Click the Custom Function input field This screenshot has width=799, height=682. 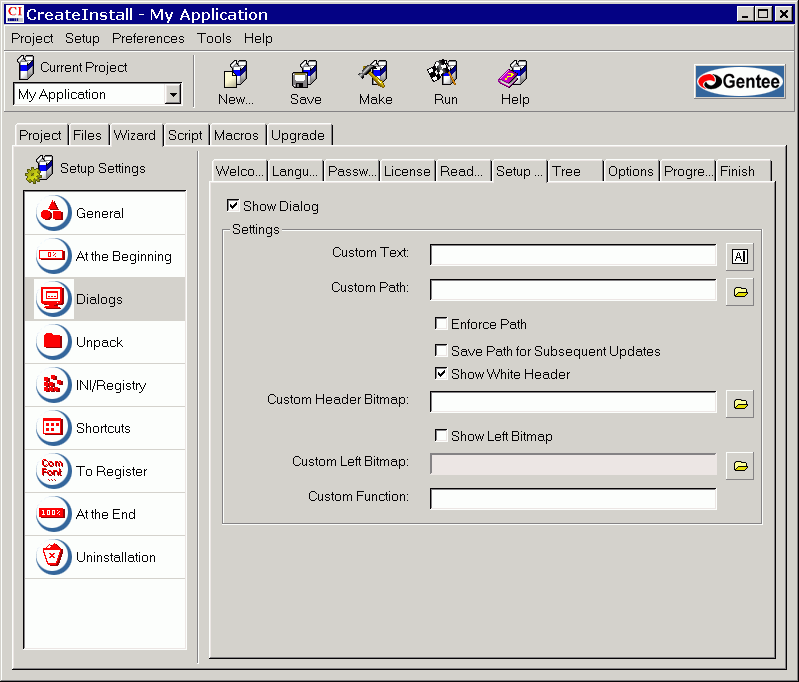[x=573, y=498]
